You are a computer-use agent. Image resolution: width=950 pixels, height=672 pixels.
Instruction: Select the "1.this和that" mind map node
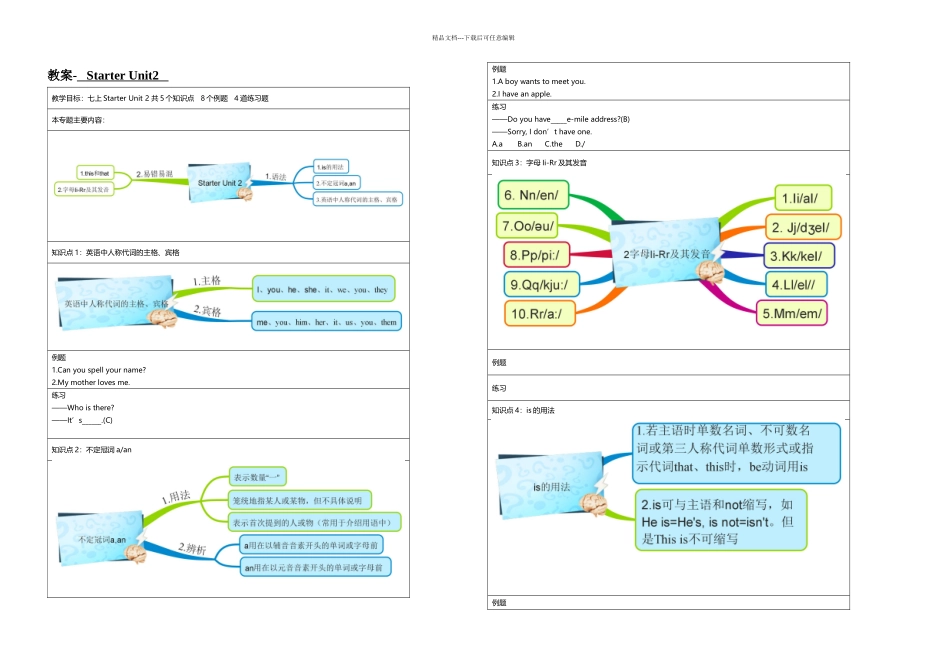[x=95, y=173]
